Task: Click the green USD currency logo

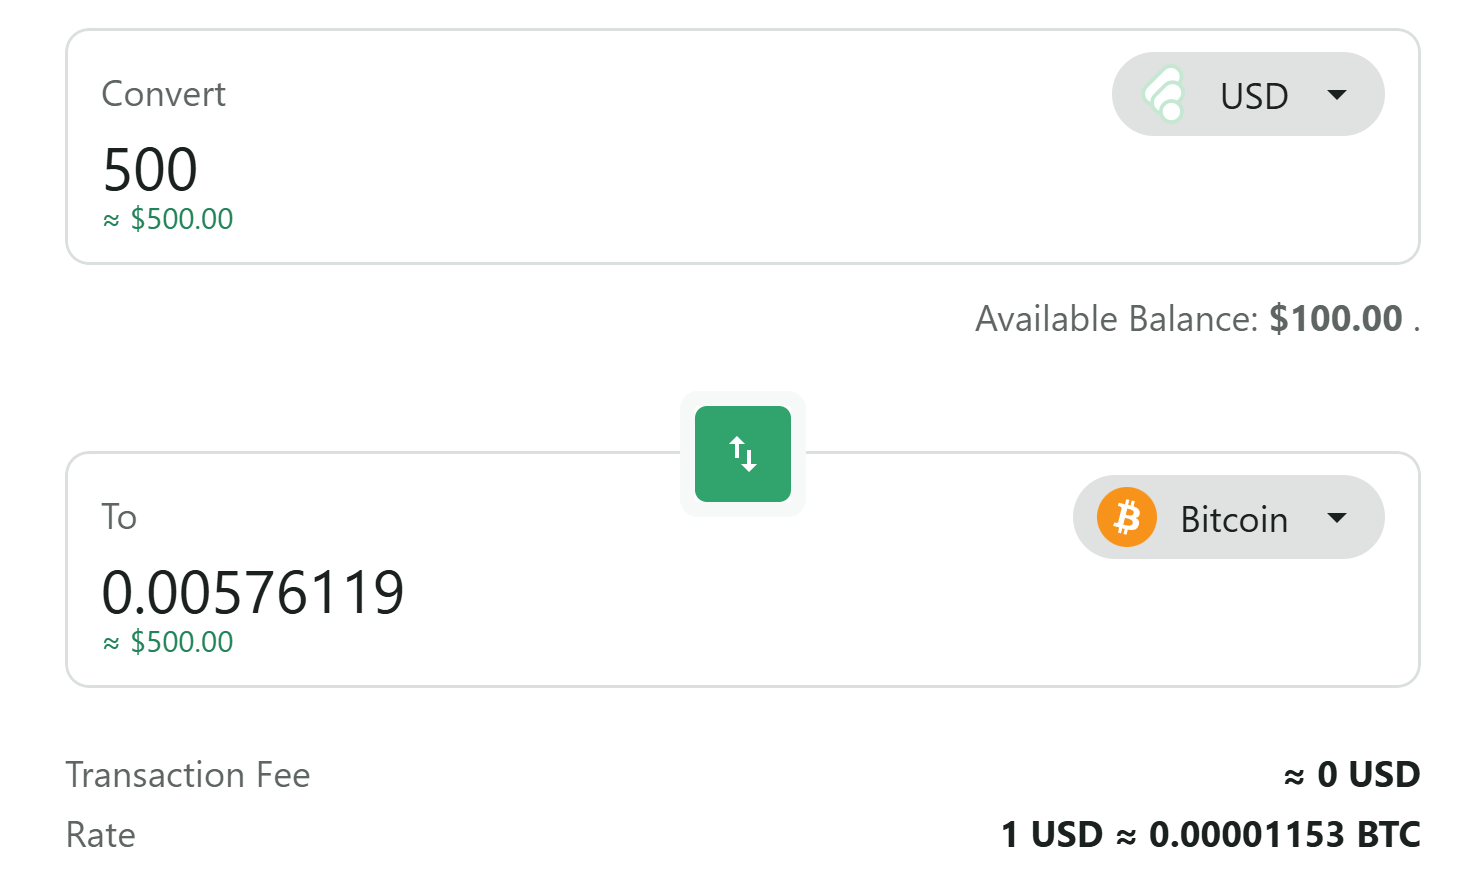Action: pyautogui.click(x=1165, y=95)
